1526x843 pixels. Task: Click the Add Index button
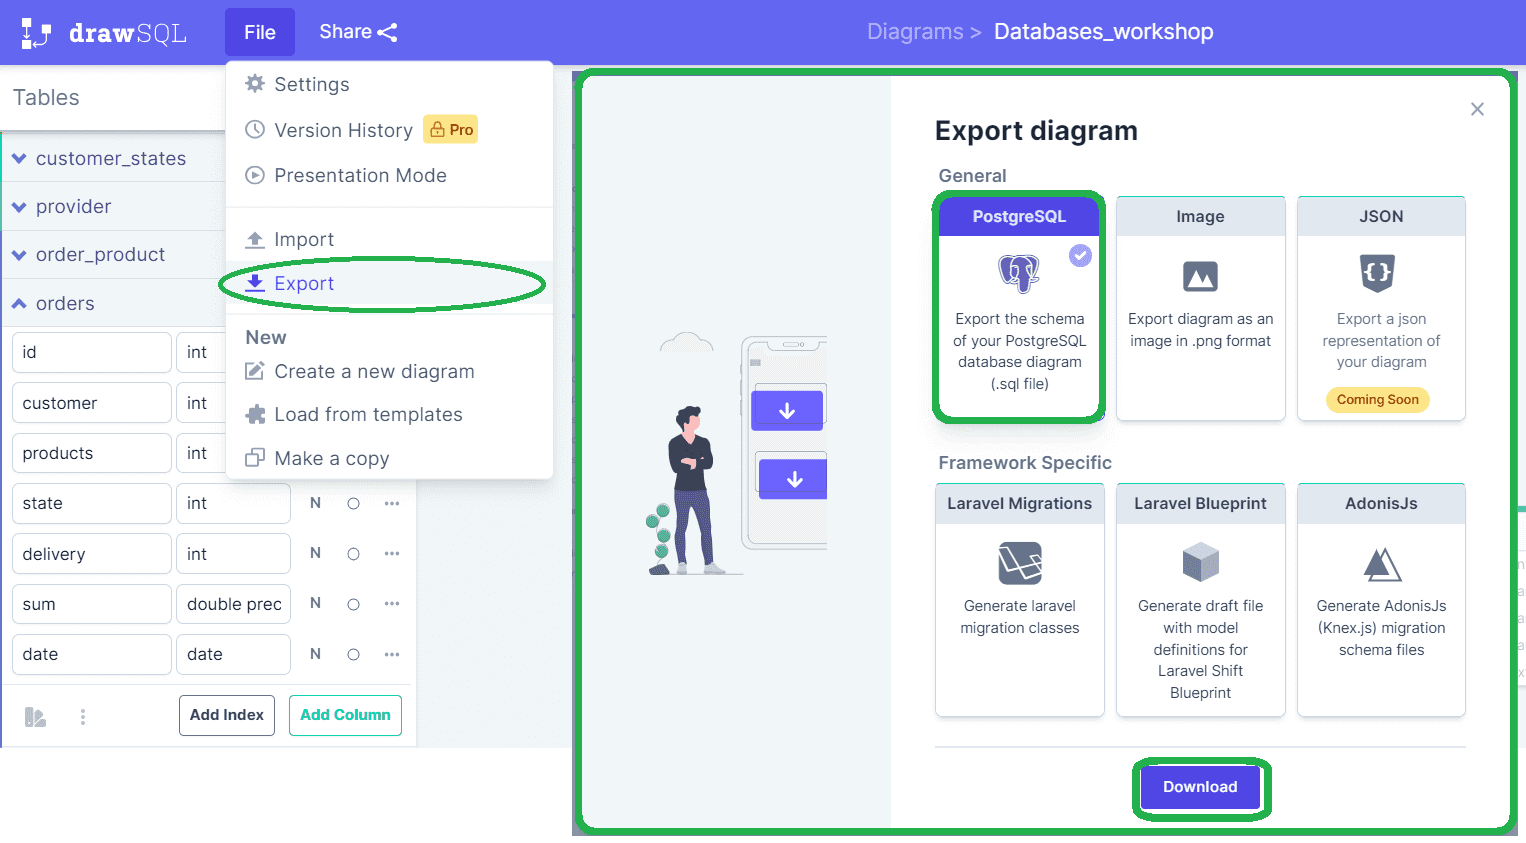tap(227, 715)
